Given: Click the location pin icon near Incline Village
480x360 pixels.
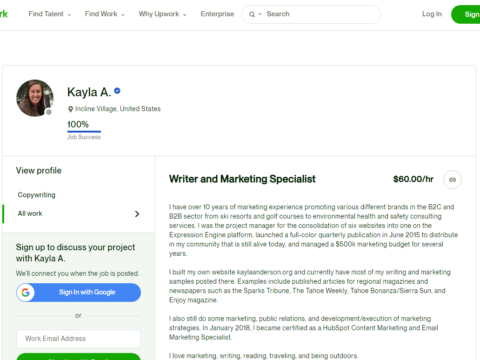Looking at the screenshot, I should [70, 109].
